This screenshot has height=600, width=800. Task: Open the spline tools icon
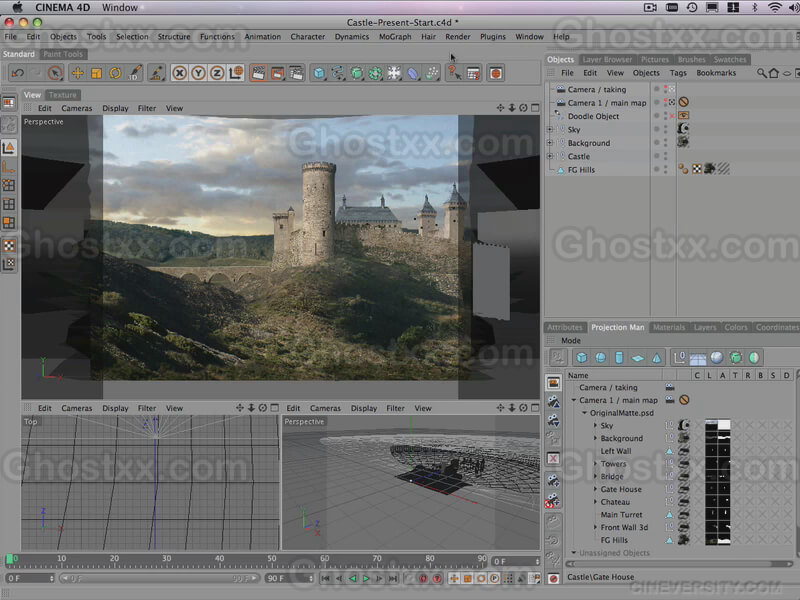338,73
